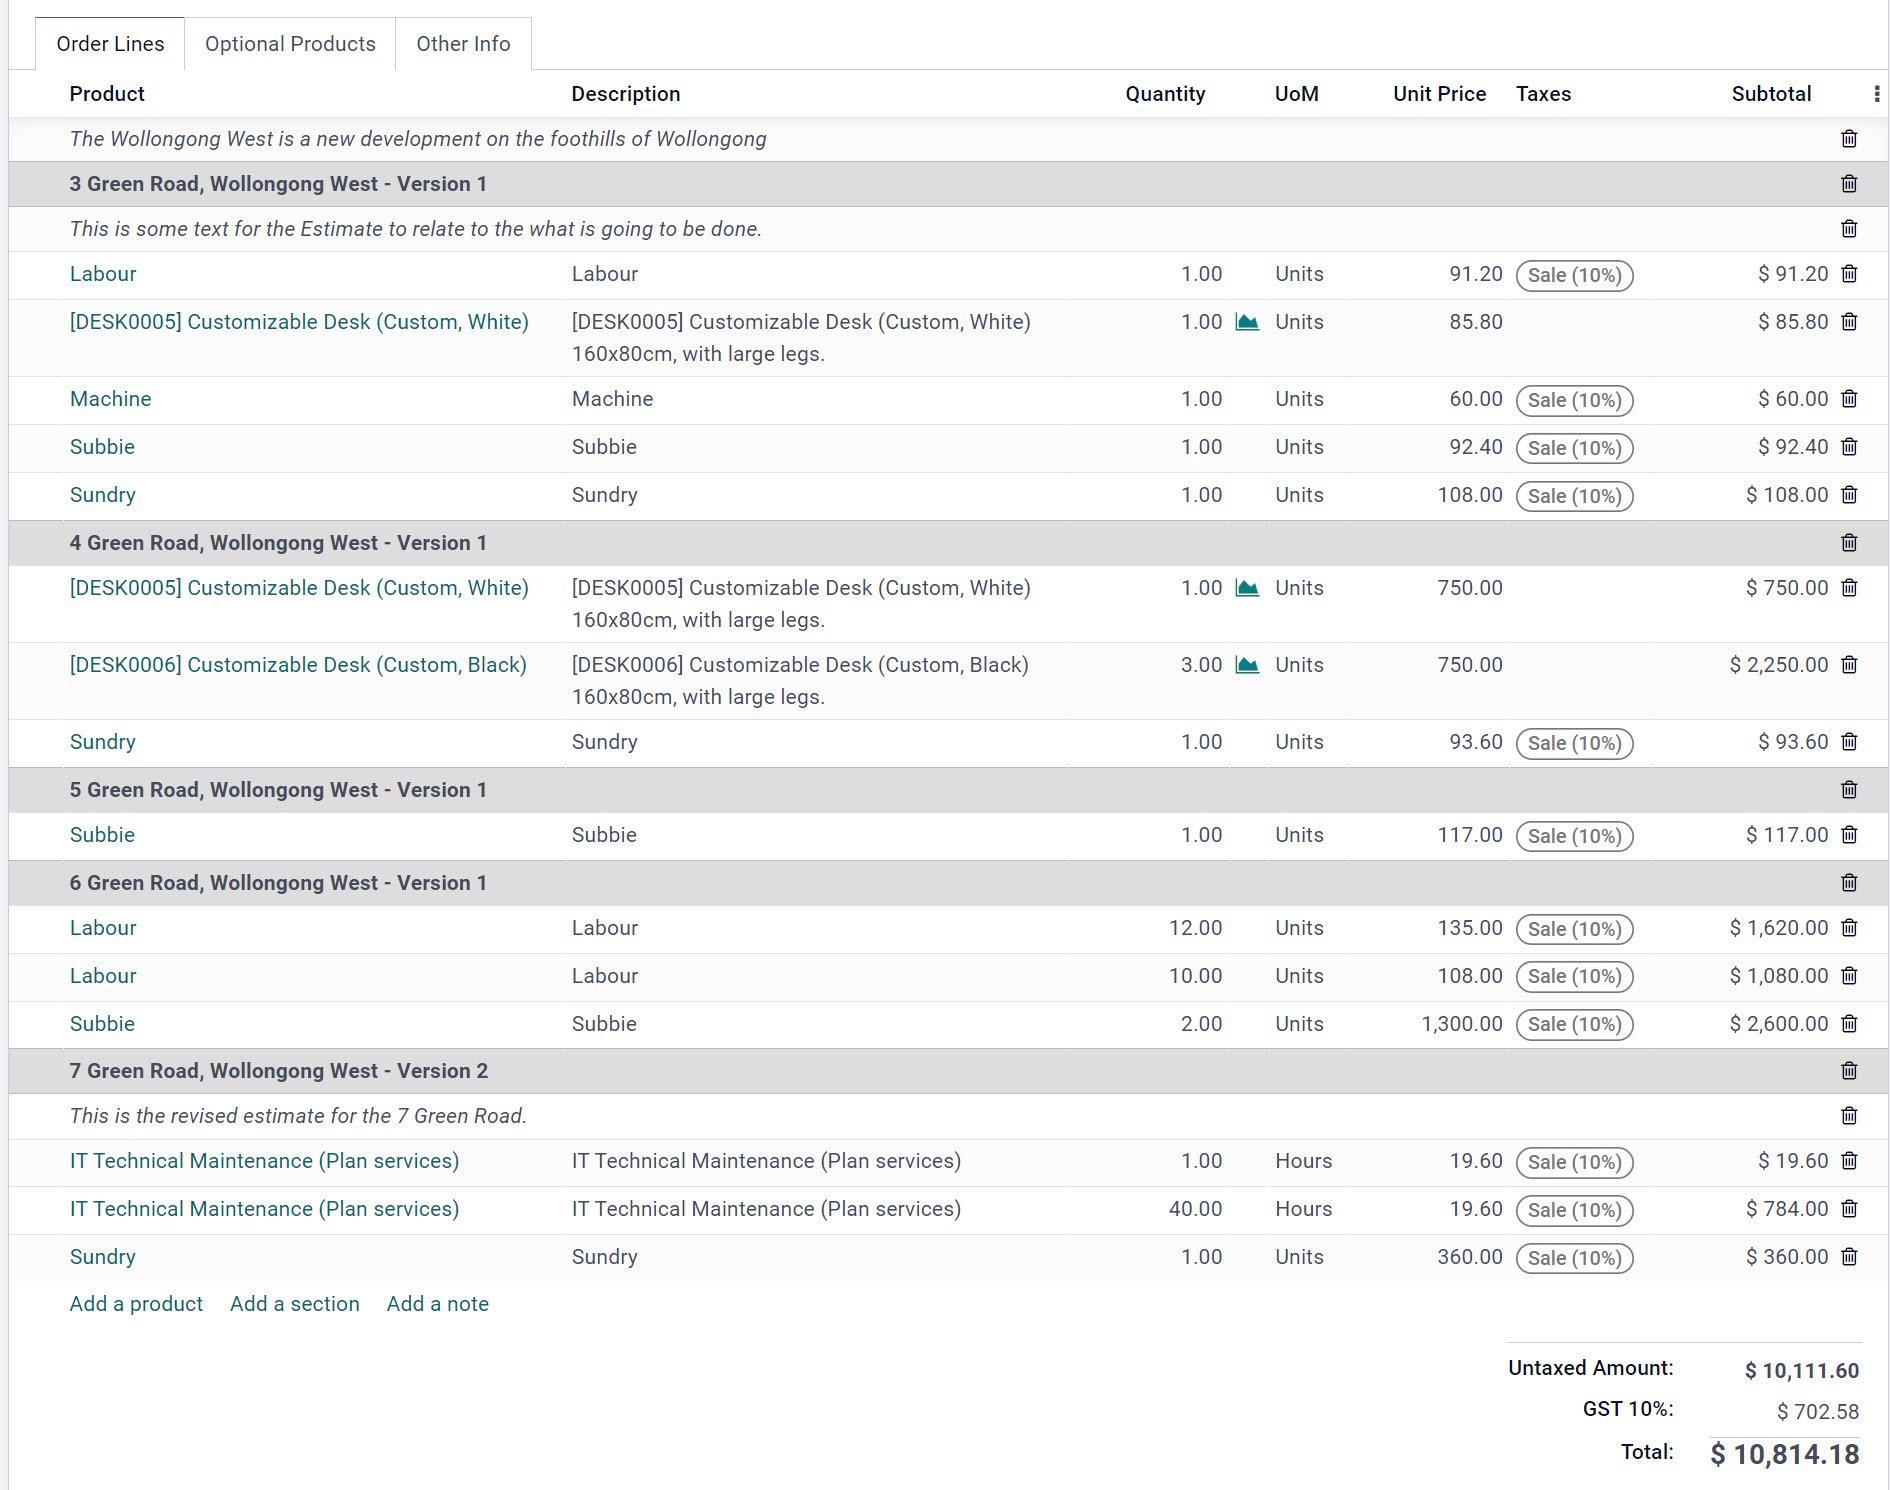Click Add a note link

(438, 1304)
